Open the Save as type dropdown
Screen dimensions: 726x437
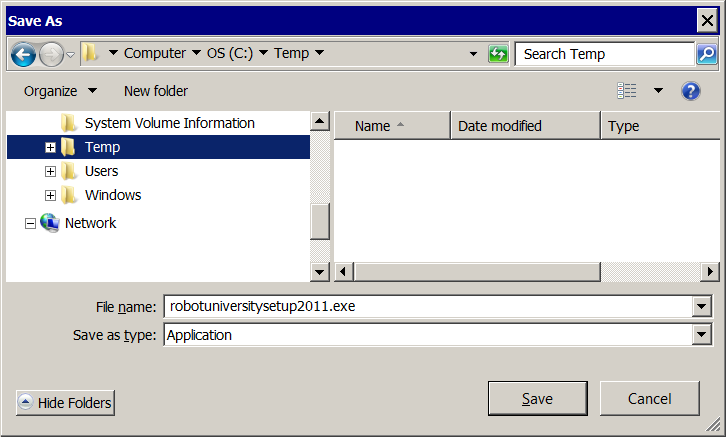(x=702, y=335)
